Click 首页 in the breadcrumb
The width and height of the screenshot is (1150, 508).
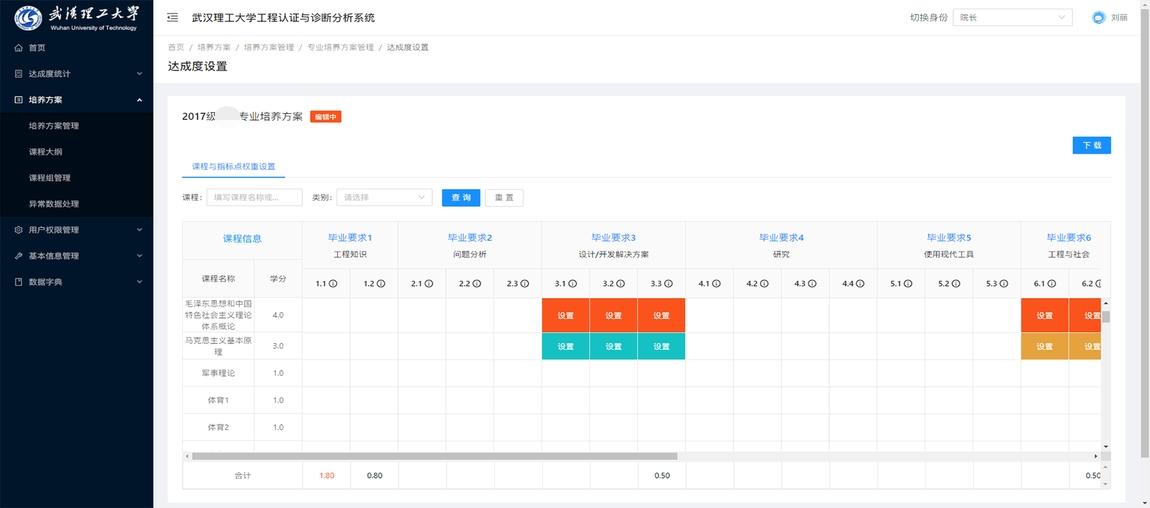[176, 47]
